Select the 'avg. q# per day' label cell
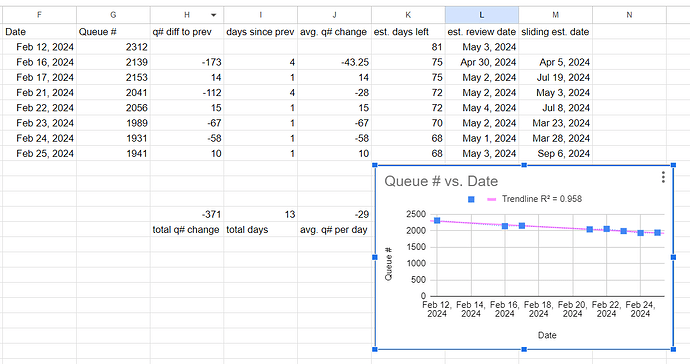The height and width of the screenshot is (364, 690). (334, 230)
